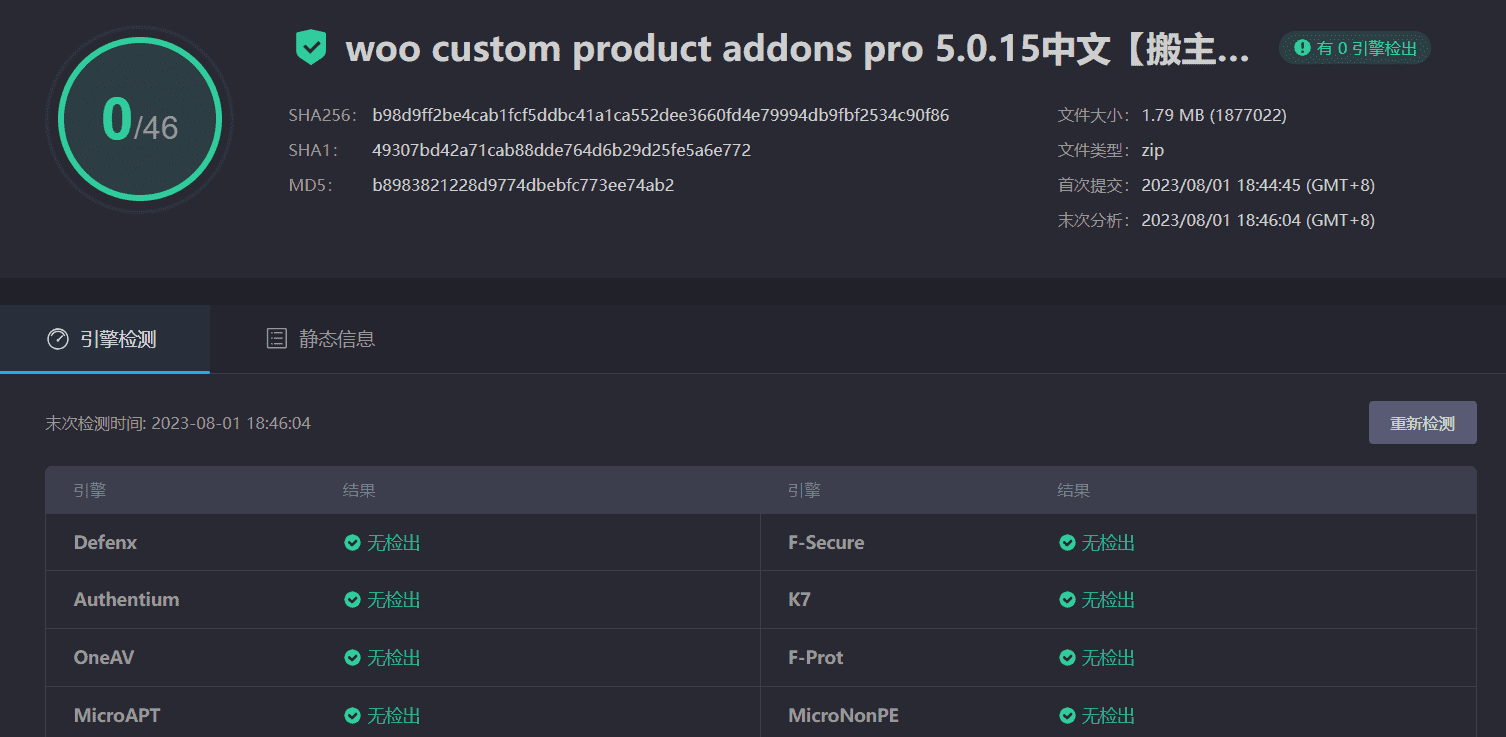Click the exclamation icon in detection badge
The width and height of the screenshot is (1506, 737).
pyautogui.click(x=1302, y=47)
